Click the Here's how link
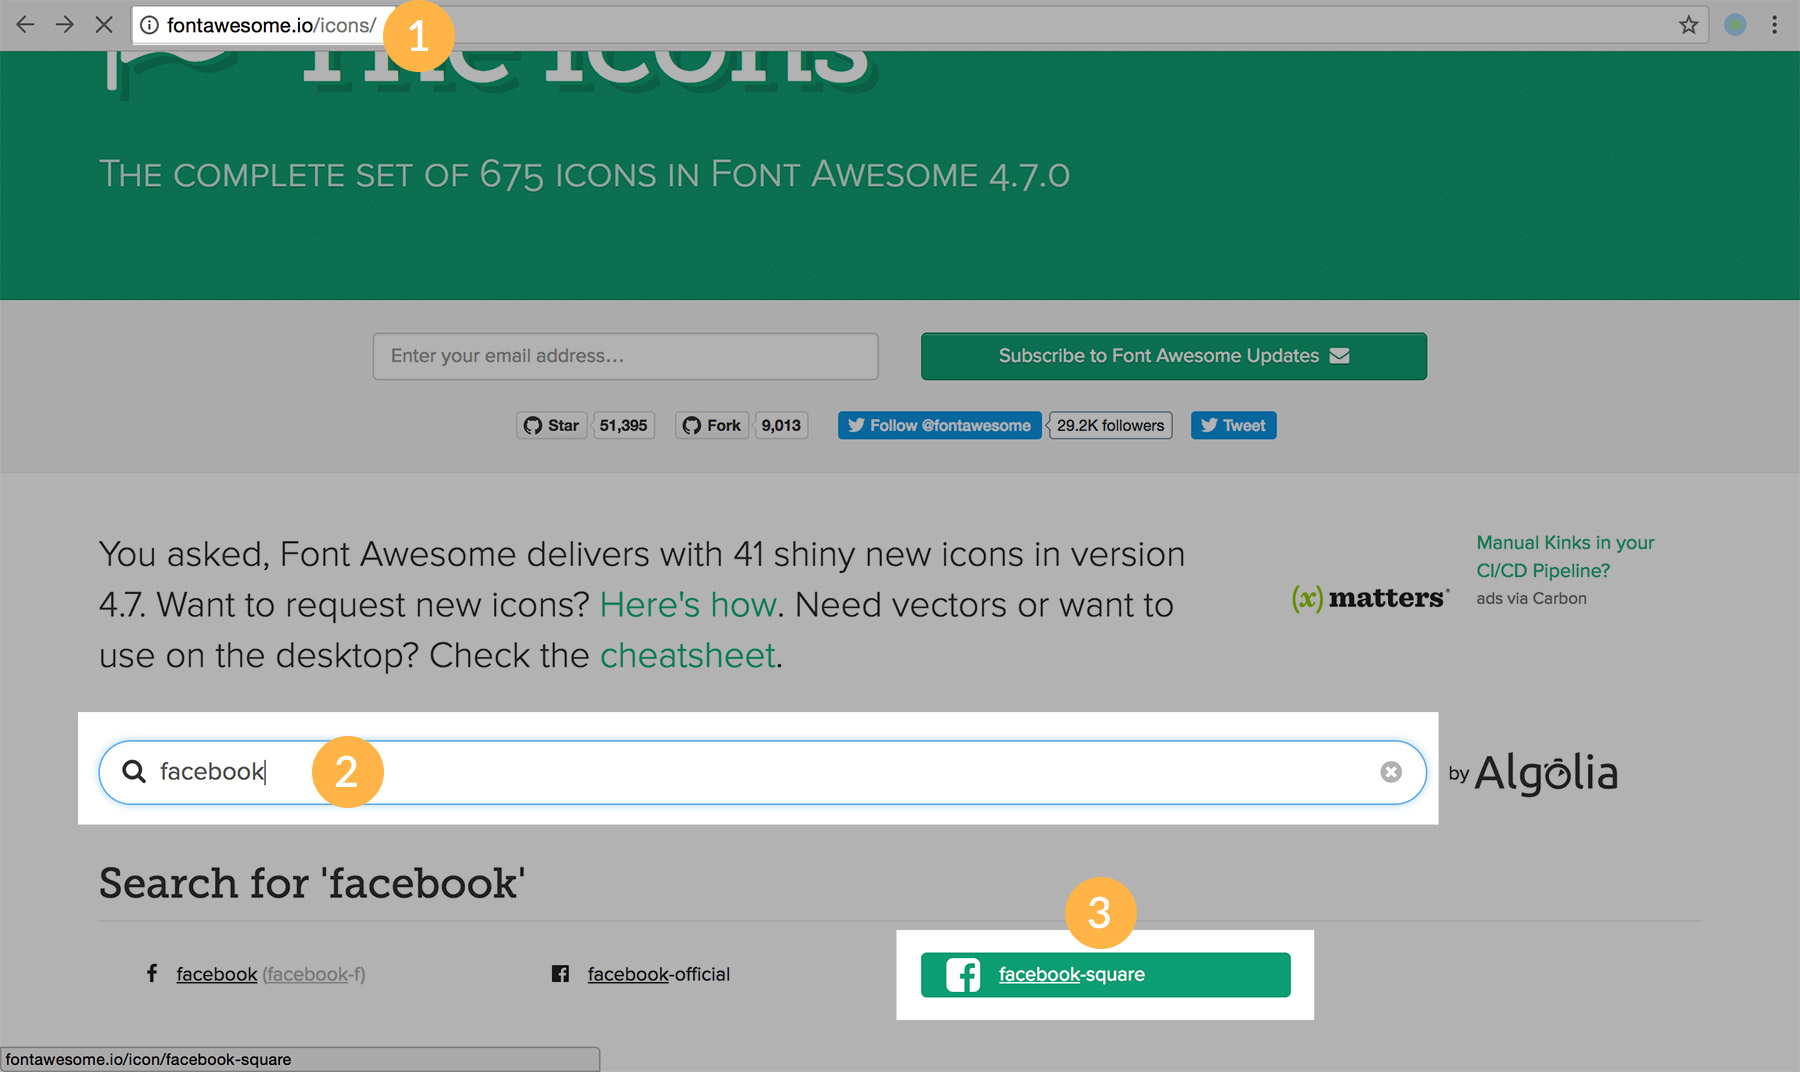The height and width of the screenshot is (1072, 1800). (687, 605)
